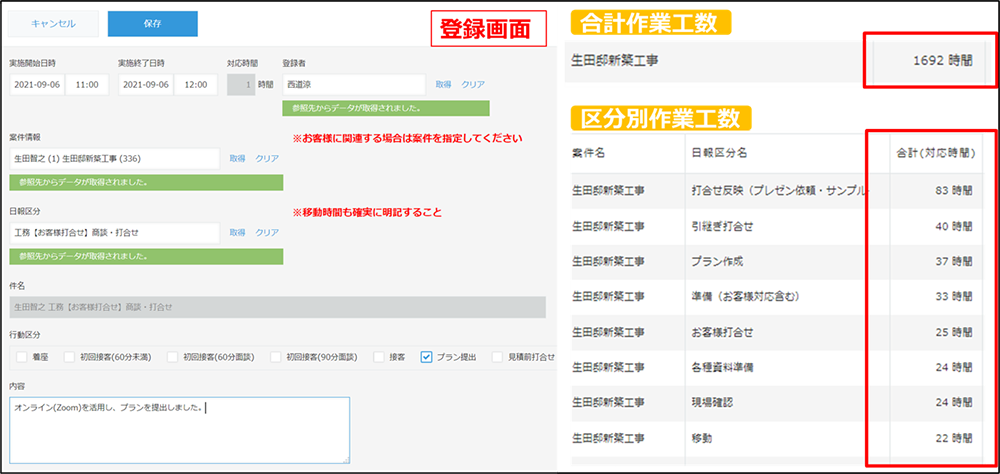Check the 見積前打合せ checkbox
The height and width of the screenshot is (474, 1000).
pyautogui.click(x=497, y=357)
